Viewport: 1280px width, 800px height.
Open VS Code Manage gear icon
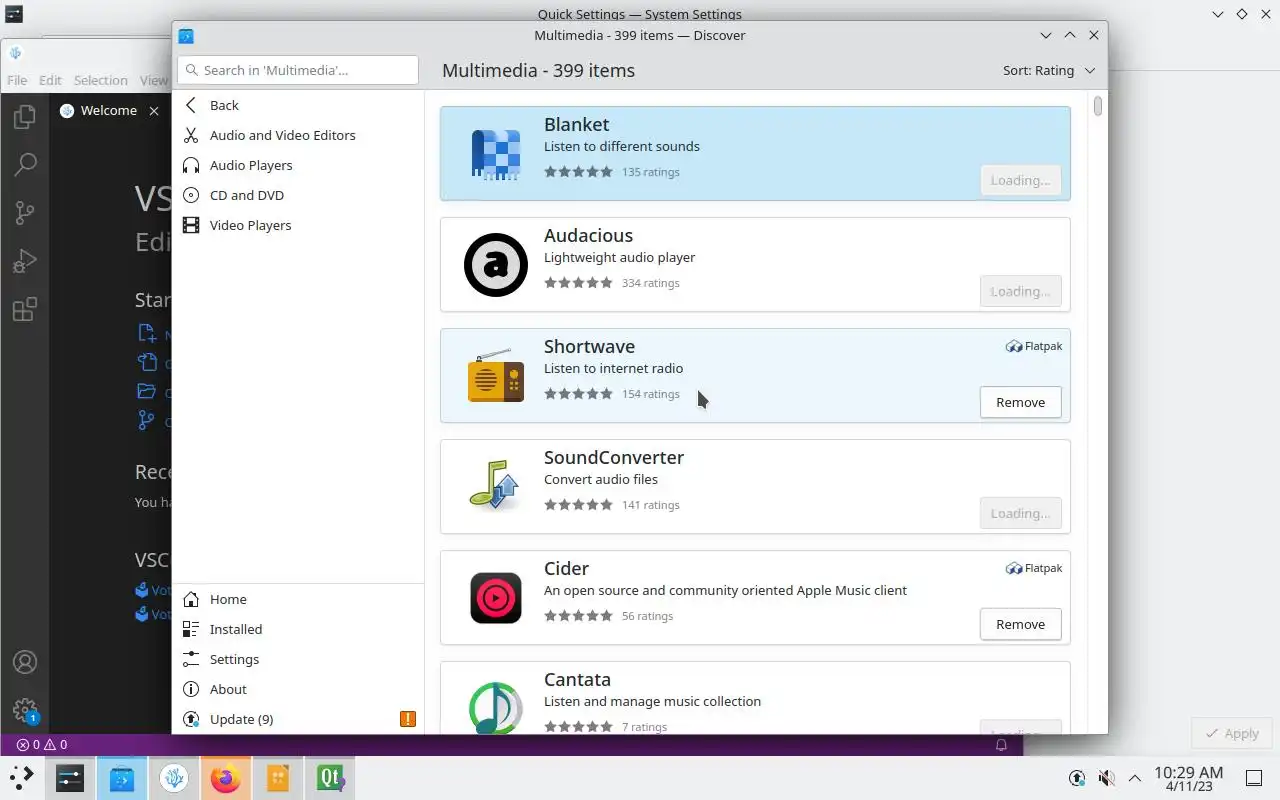25,710
